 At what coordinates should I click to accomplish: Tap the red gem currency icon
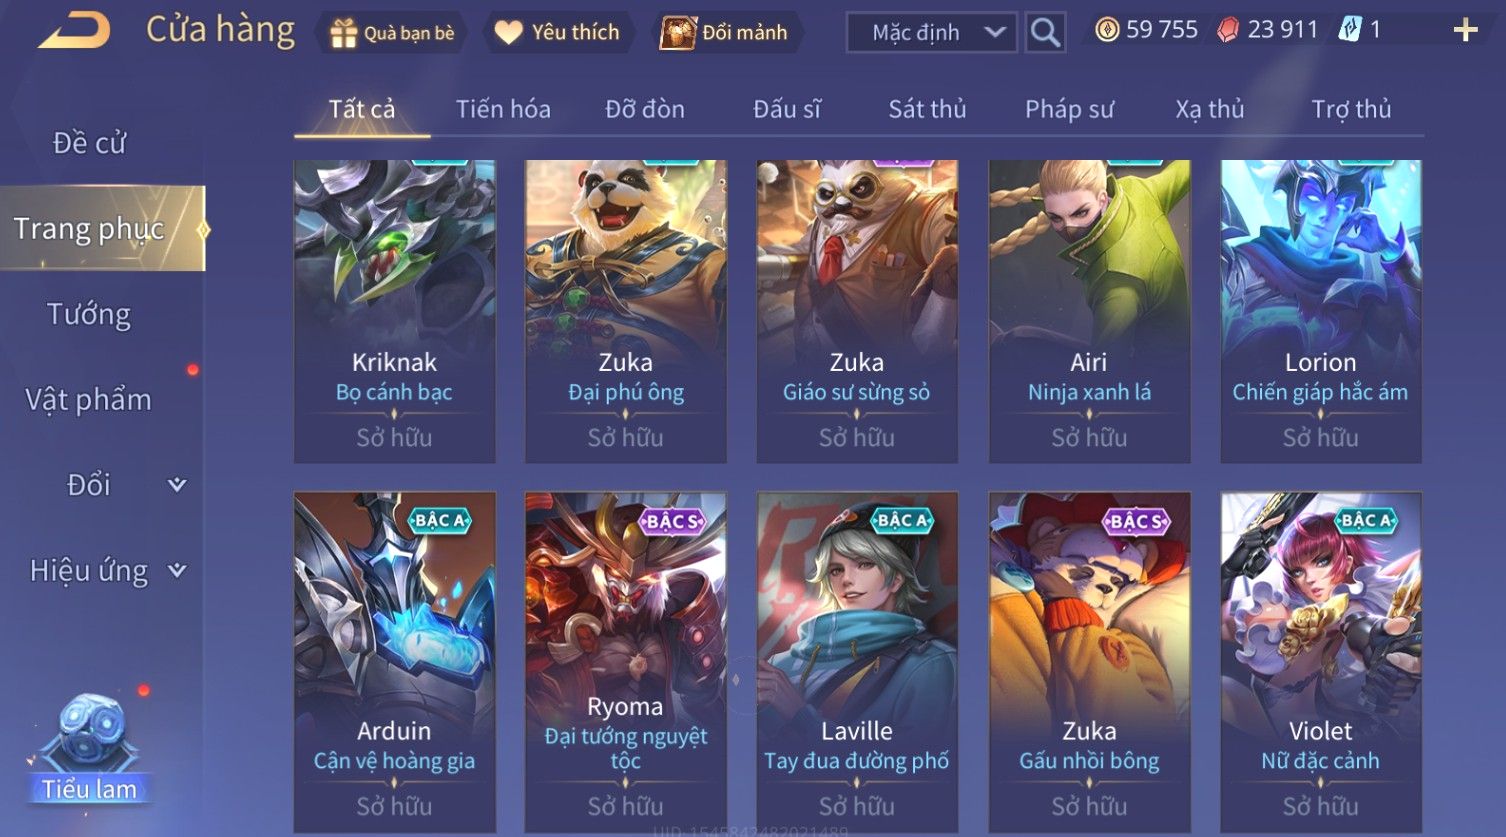tap(1228, 30)
